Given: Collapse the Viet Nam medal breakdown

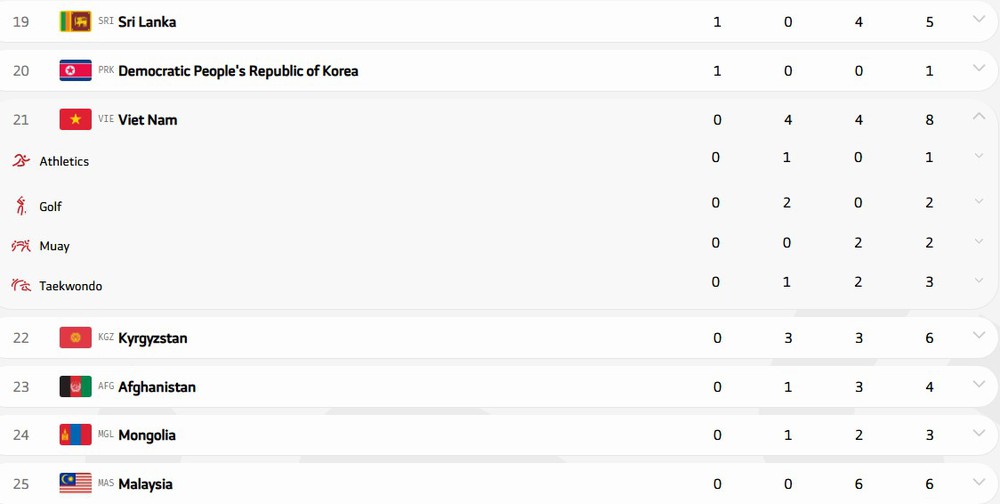Looking at the screenshot, I should pos(979,117).
